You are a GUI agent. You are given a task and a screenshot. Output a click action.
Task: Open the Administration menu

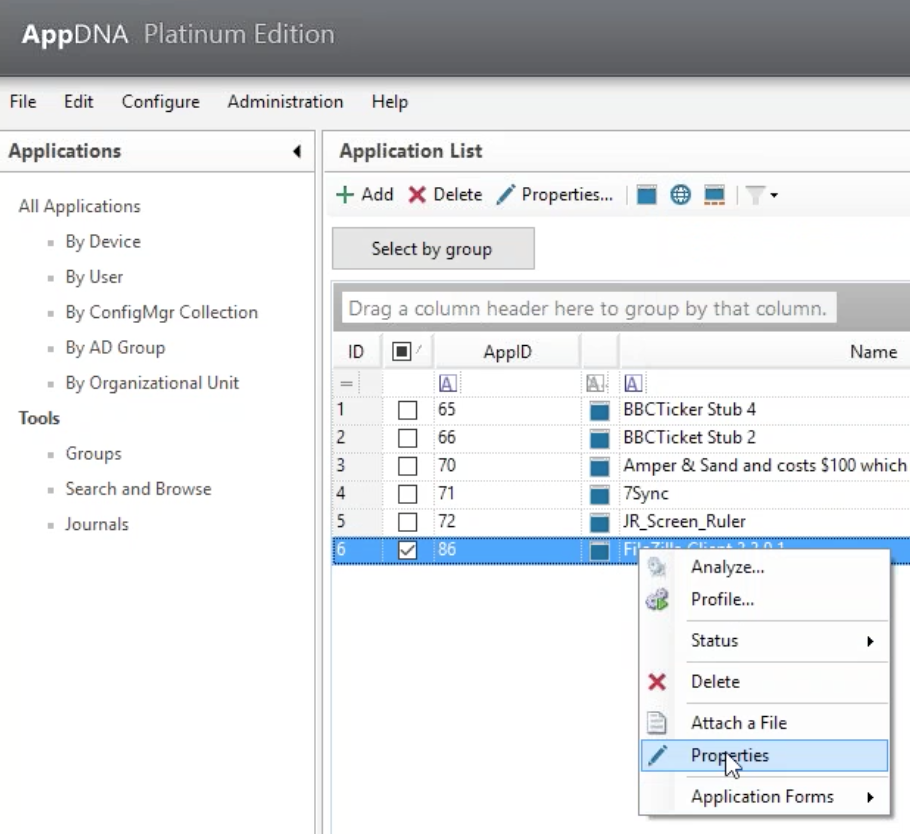(x=285, y=102)
